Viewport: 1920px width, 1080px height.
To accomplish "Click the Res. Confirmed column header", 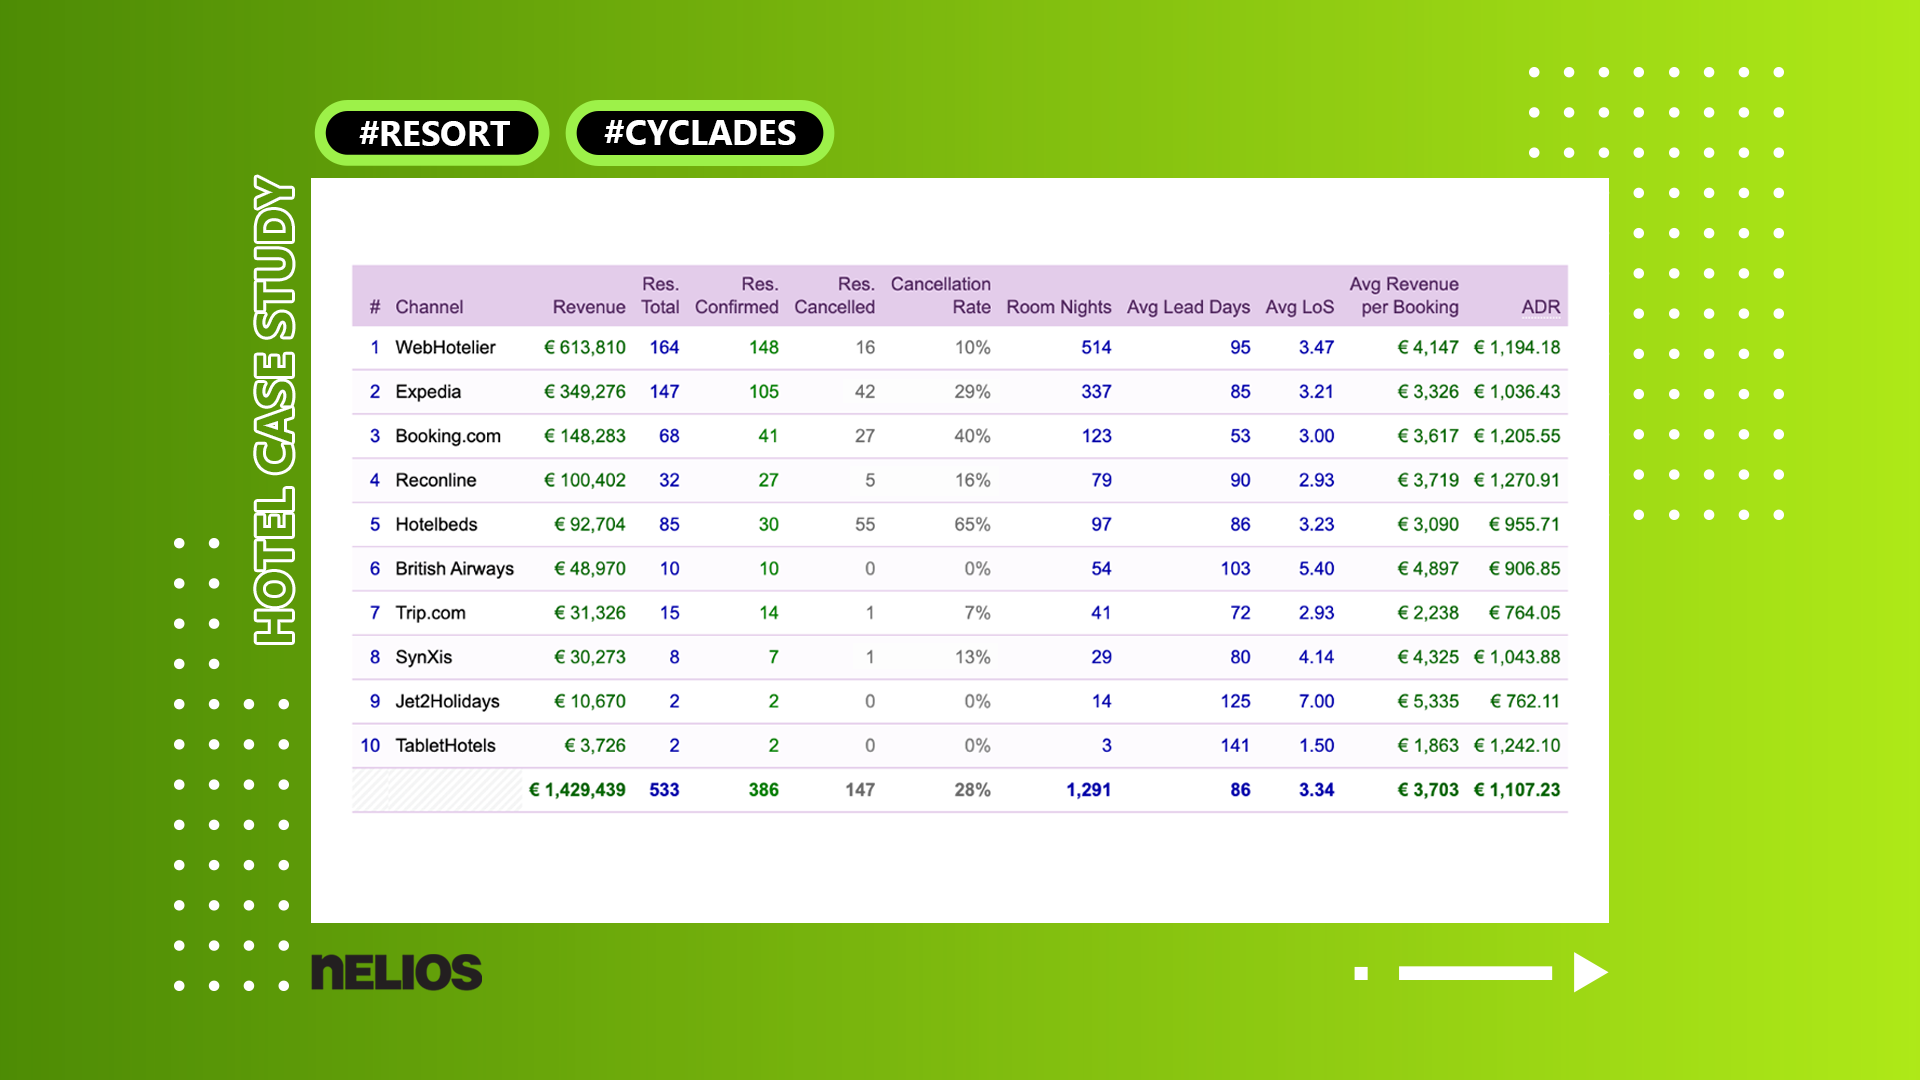I will (x=737, y=296).
